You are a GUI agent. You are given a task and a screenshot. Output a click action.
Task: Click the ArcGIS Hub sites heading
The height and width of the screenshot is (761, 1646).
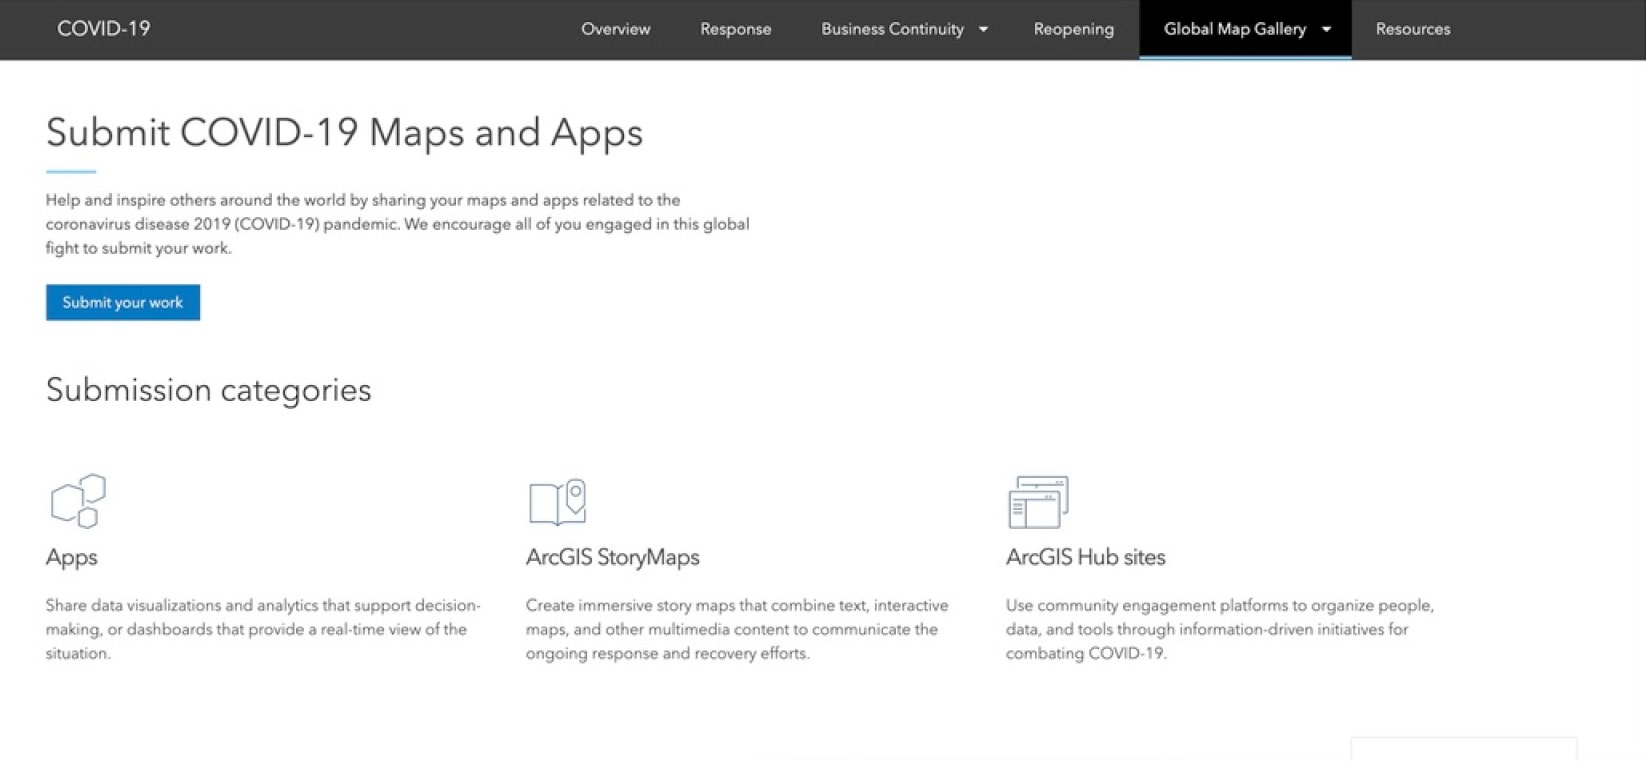coord(1085,557)
